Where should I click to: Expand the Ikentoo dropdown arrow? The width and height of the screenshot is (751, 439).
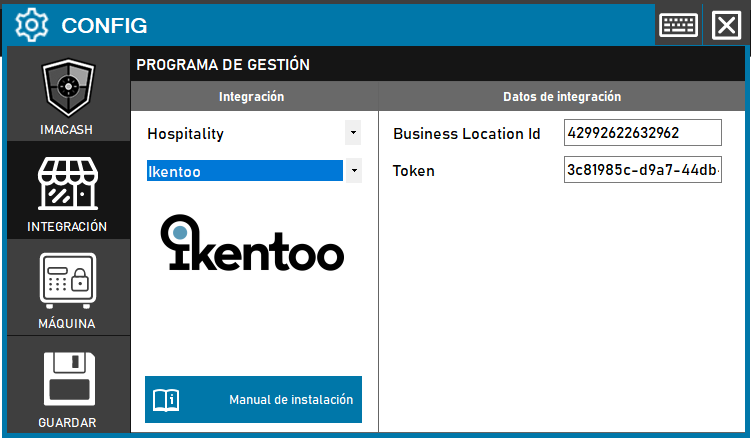[x=353, y=171]
